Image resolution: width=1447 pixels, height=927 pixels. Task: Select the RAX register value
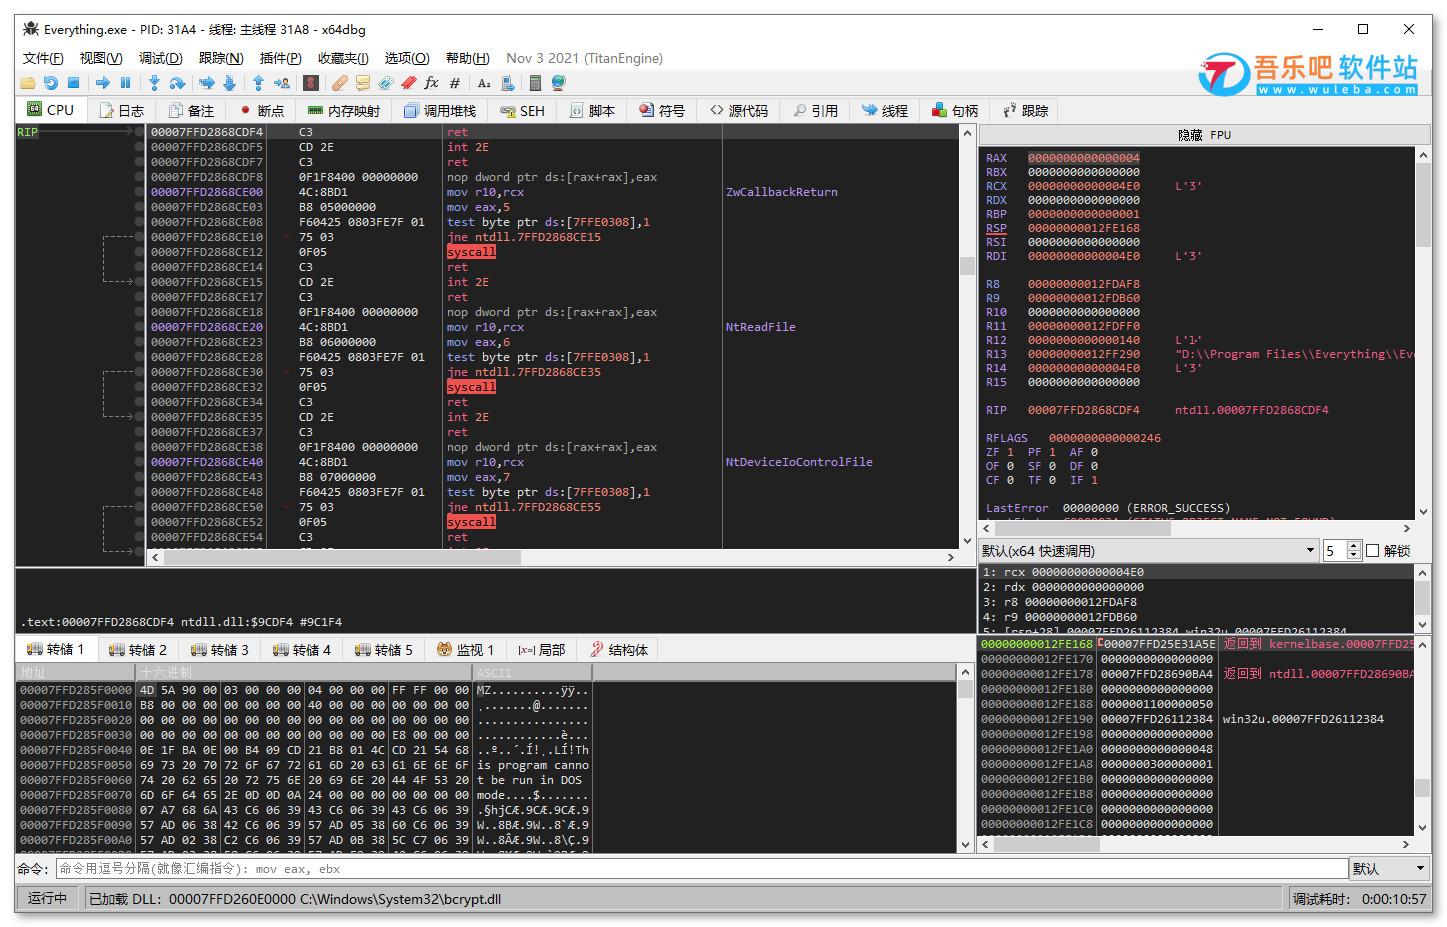pos(1084,158)
